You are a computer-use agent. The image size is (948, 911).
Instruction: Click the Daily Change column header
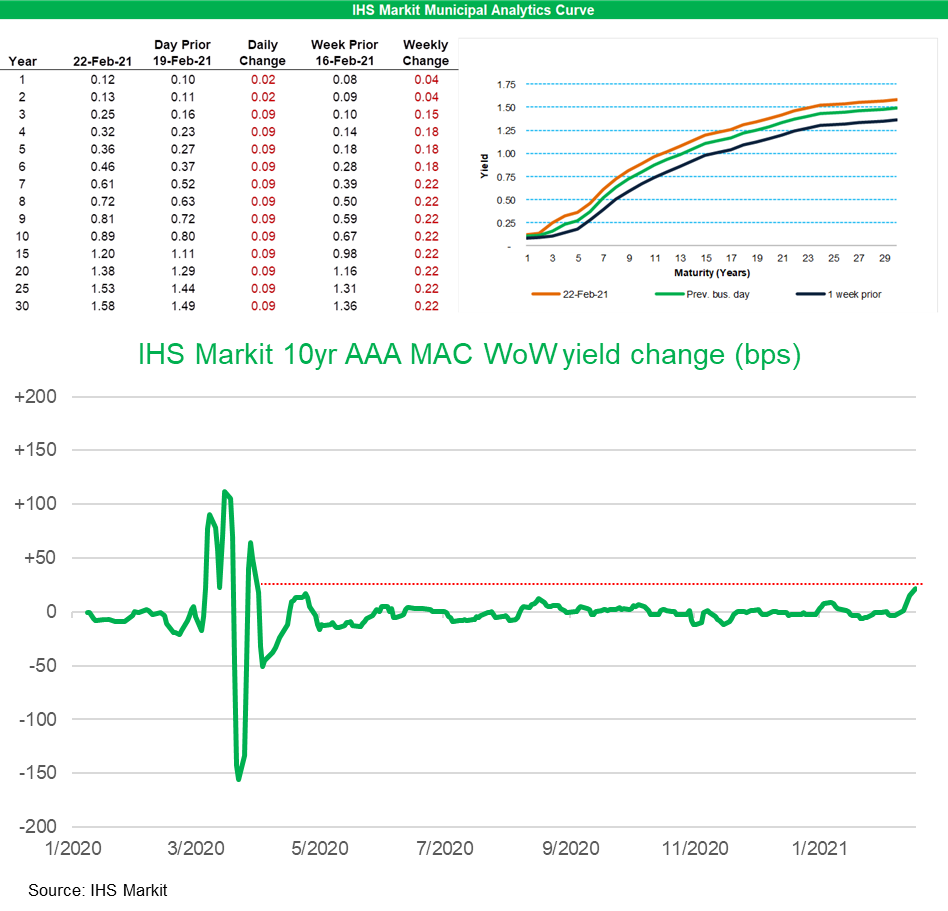tap(266, 53)
